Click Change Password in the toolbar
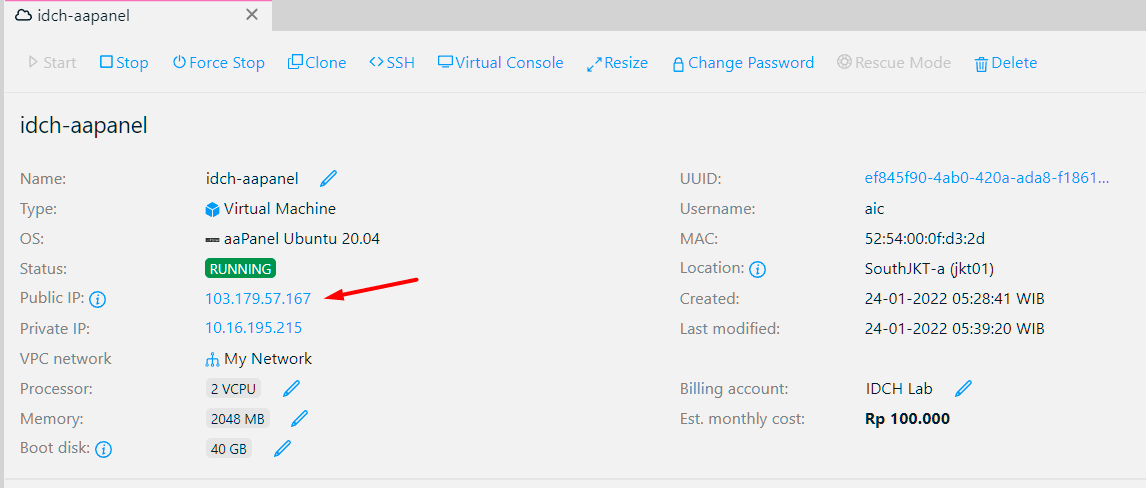Image resolution: width=1146 pixels, height=488 pixels. click(x=742, y=62)
